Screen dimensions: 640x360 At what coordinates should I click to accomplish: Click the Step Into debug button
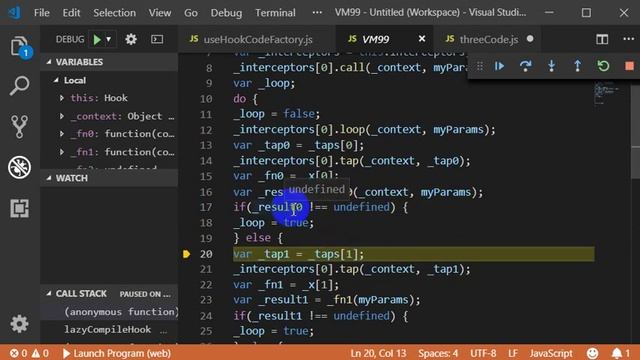(551, 66)
